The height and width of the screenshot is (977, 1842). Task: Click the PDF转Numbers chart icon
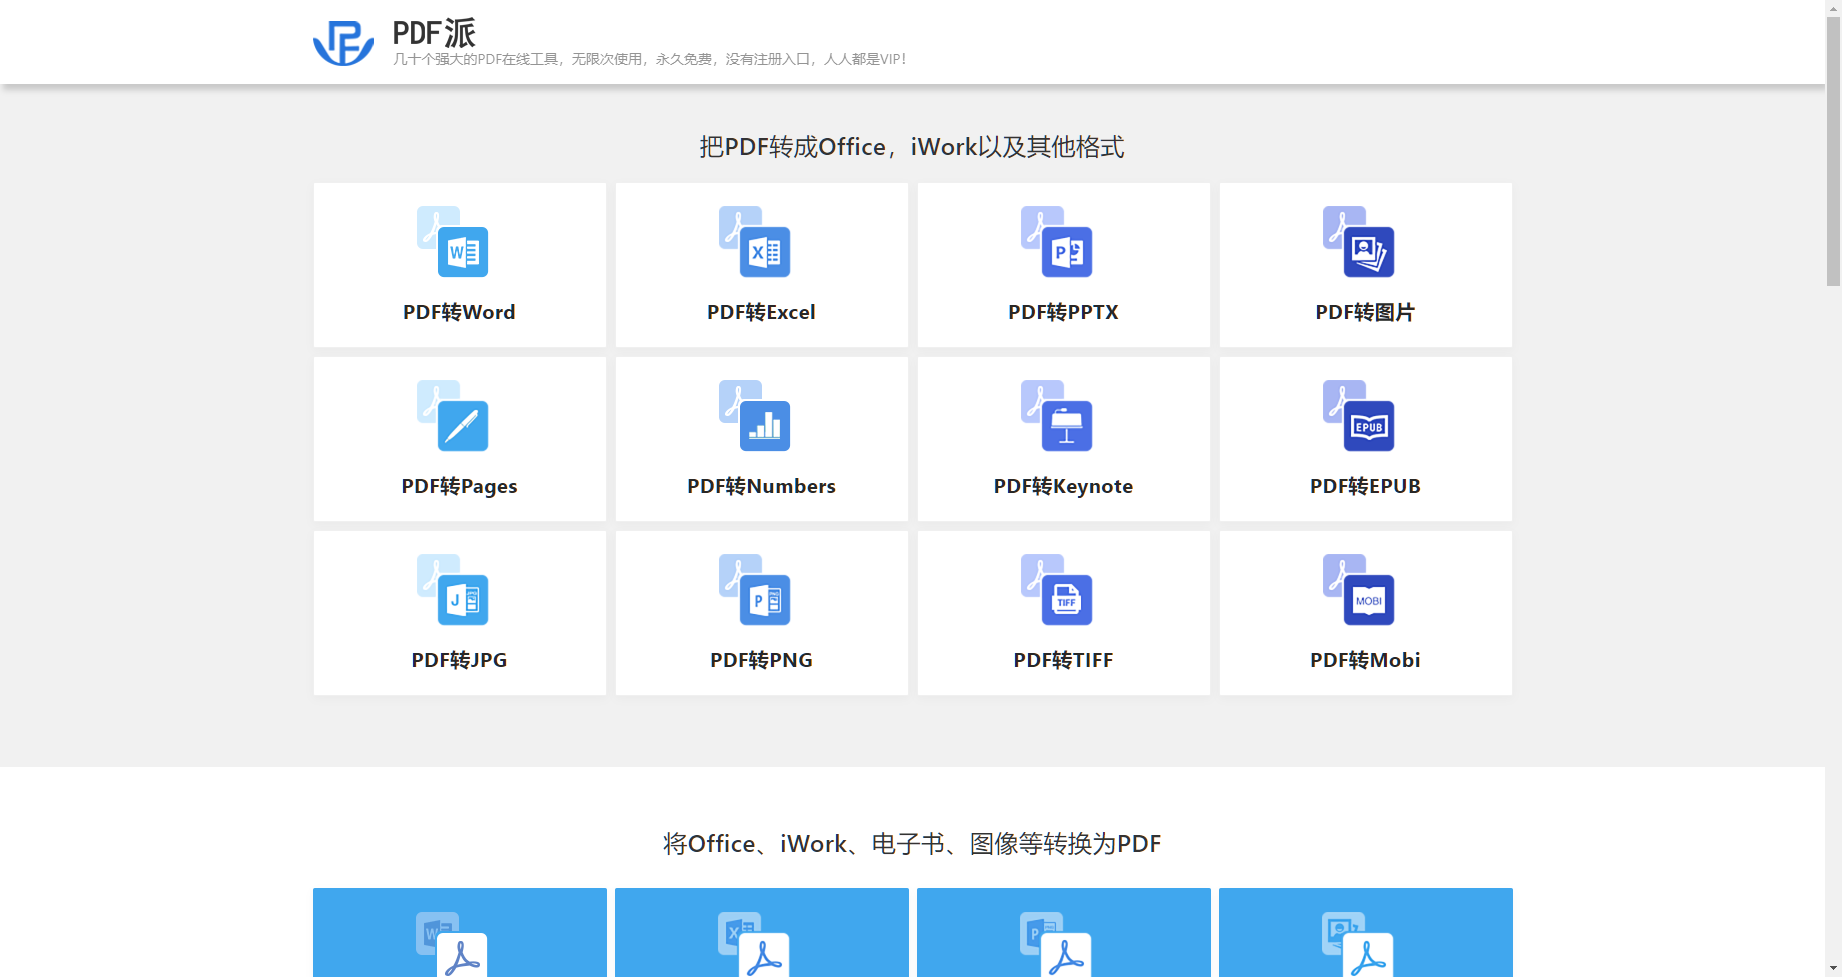pyautogui.click(x=755, y=416)
